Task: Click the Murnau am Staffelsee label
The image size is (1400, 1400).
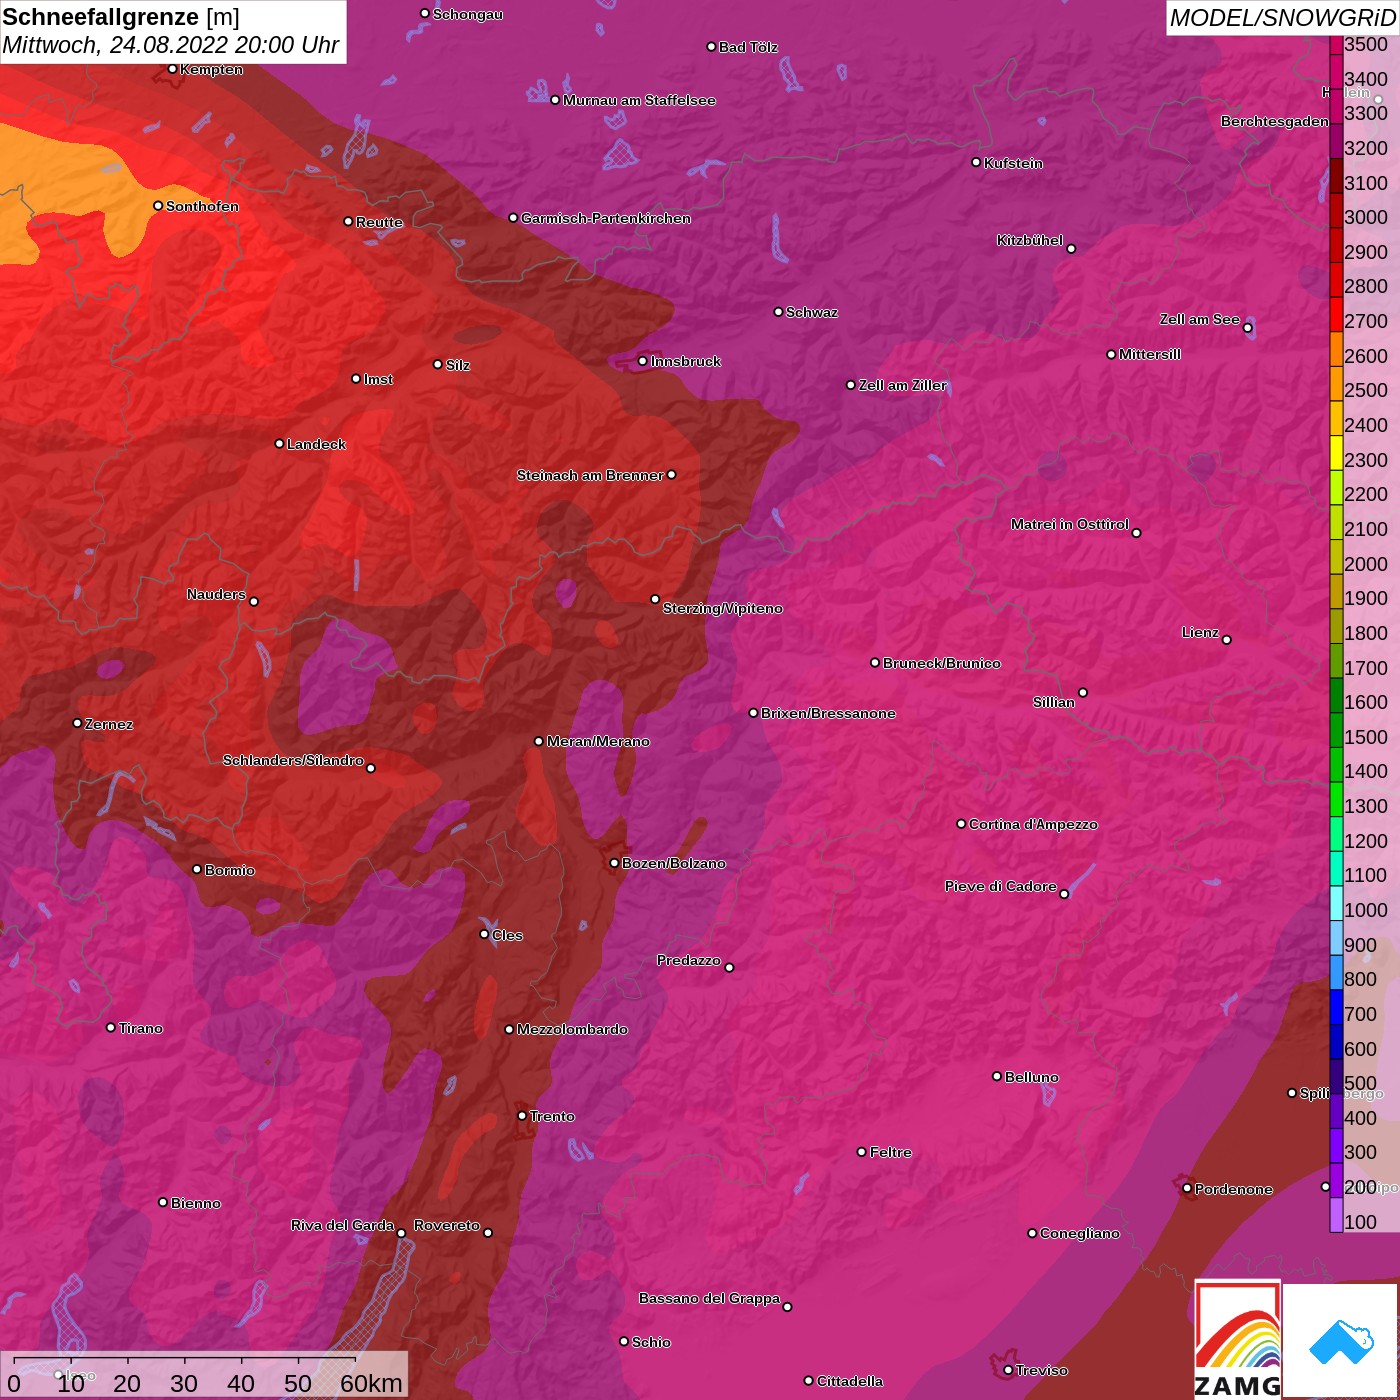Action: pyautogui.click(x=639, y=100)
